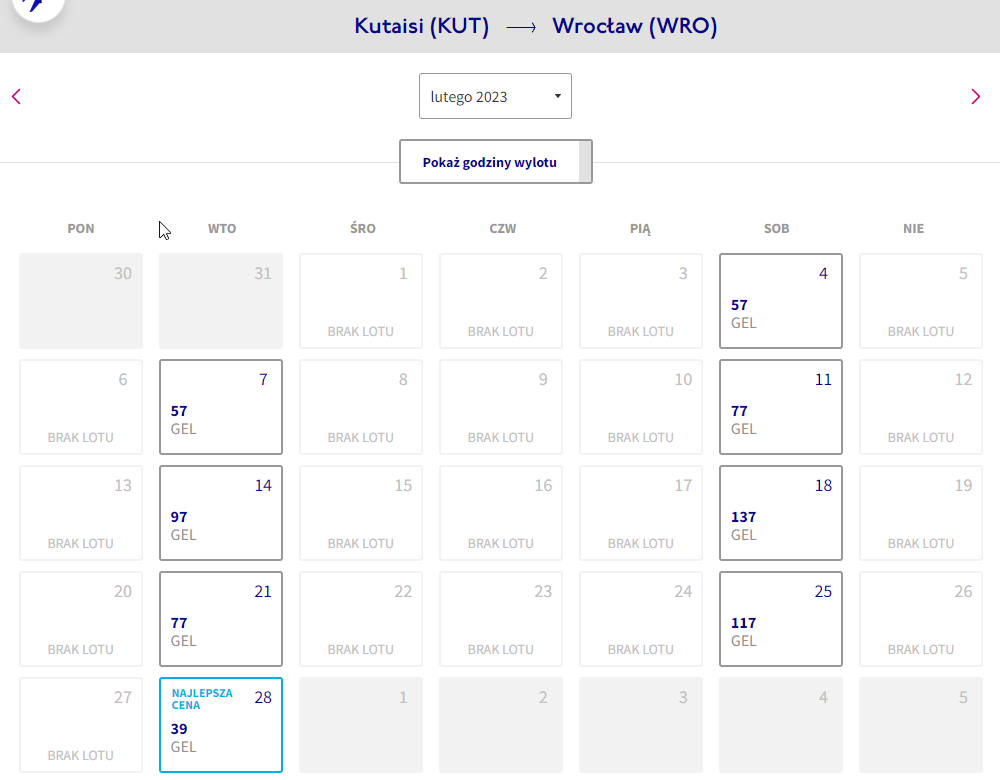
Task: Select February 7 flight for 57 GEL
Action: point(221,407)
